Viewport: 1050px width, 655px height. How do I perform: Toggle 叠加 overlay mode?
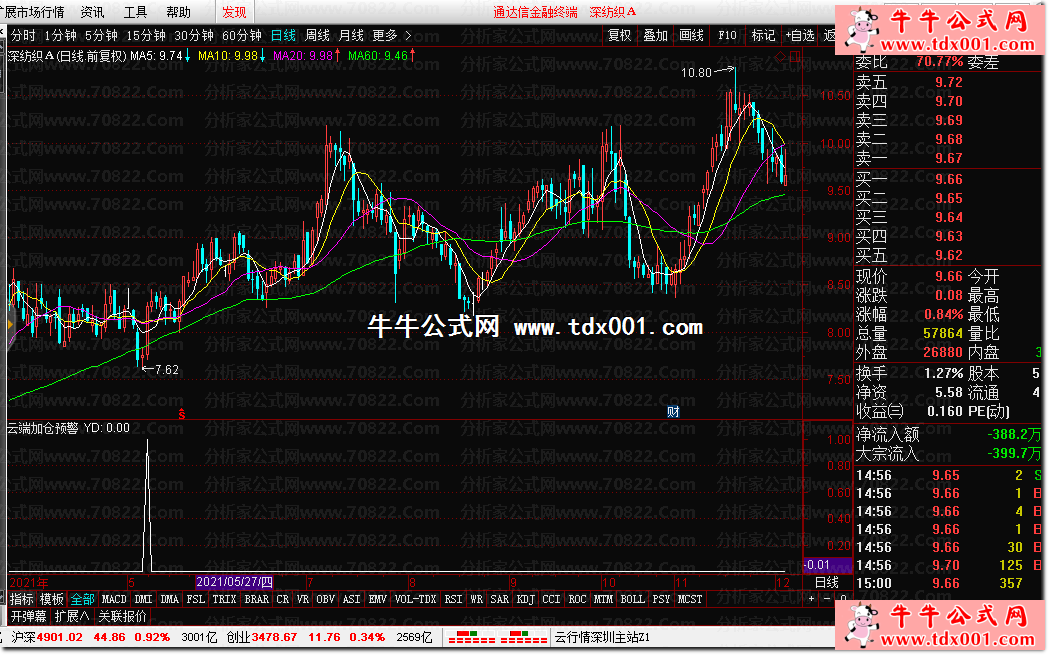coord(655,35)
